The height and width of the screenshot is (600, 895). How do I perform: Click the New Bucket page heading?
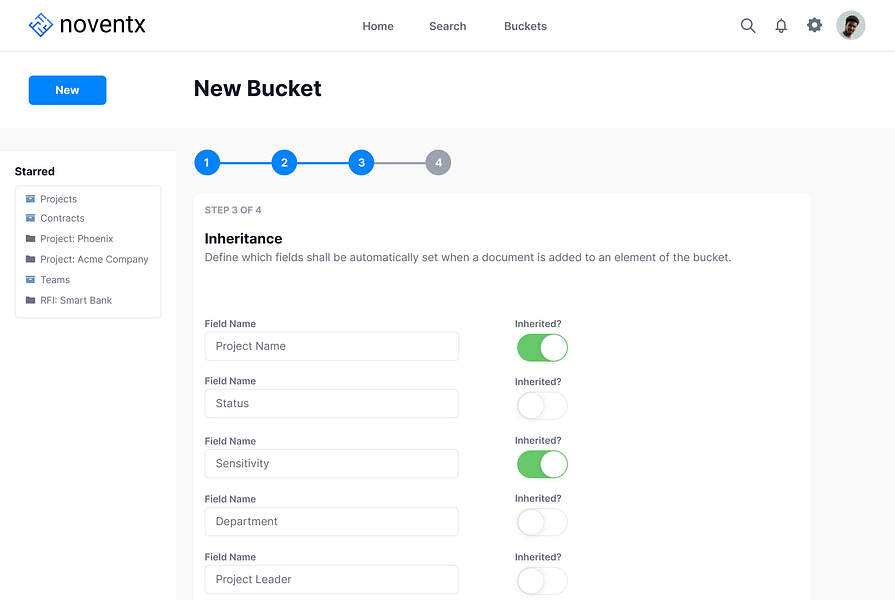click(257, 88)
